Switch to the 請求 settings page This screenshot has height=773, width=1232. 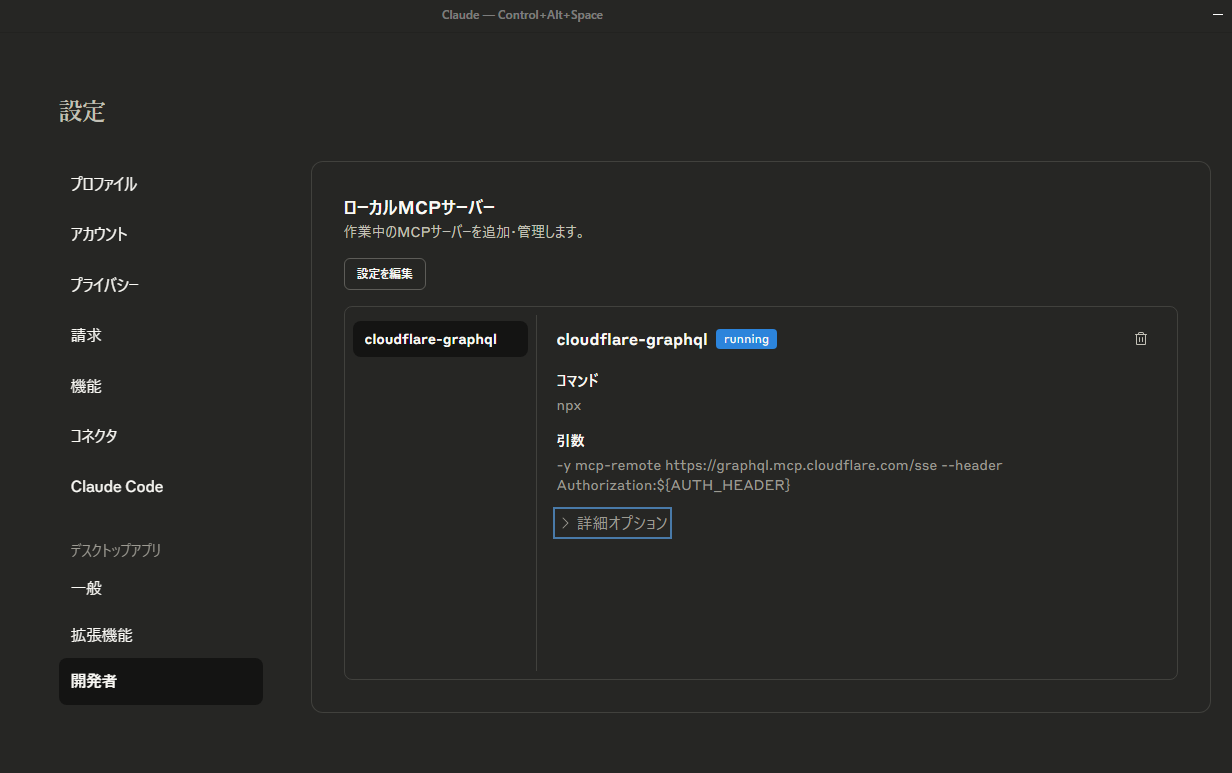tap(86, 335)
